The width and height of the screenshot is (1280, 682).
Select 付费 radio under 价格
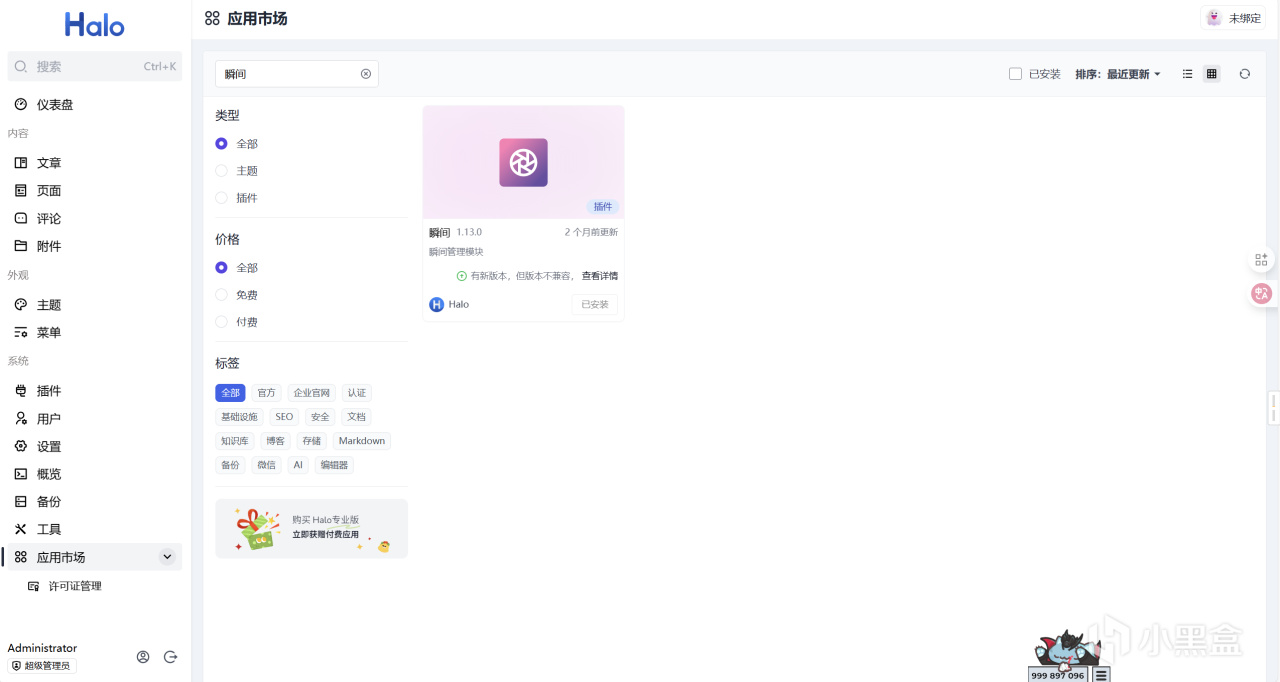tap(222, 322)
